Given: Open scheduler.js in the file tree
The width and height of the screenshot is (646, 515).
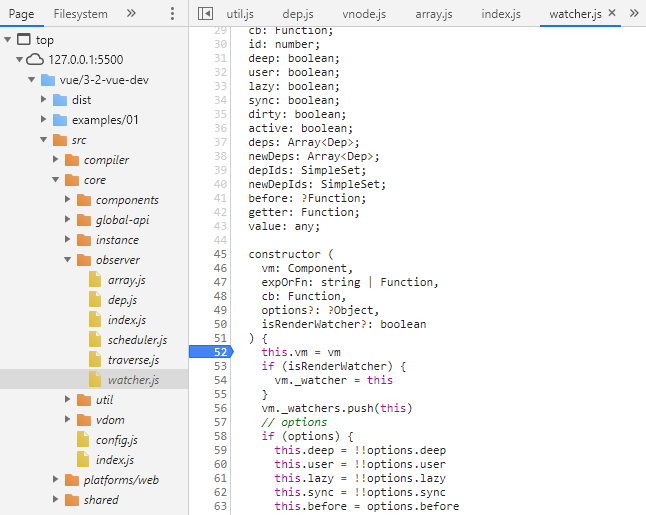Looking at the screenshot, I should coord(138,340).
